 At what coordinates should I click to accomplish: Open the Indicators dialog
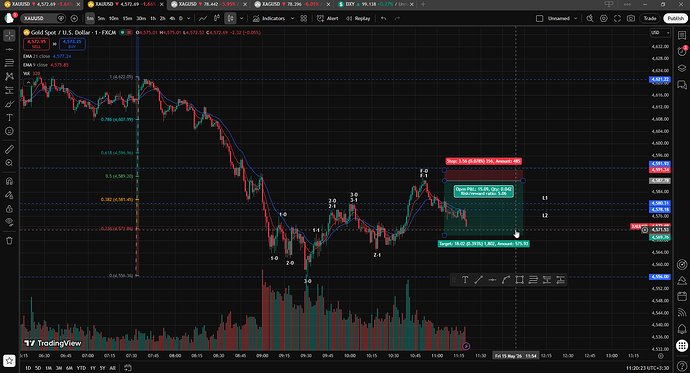(x=269, y=18)
